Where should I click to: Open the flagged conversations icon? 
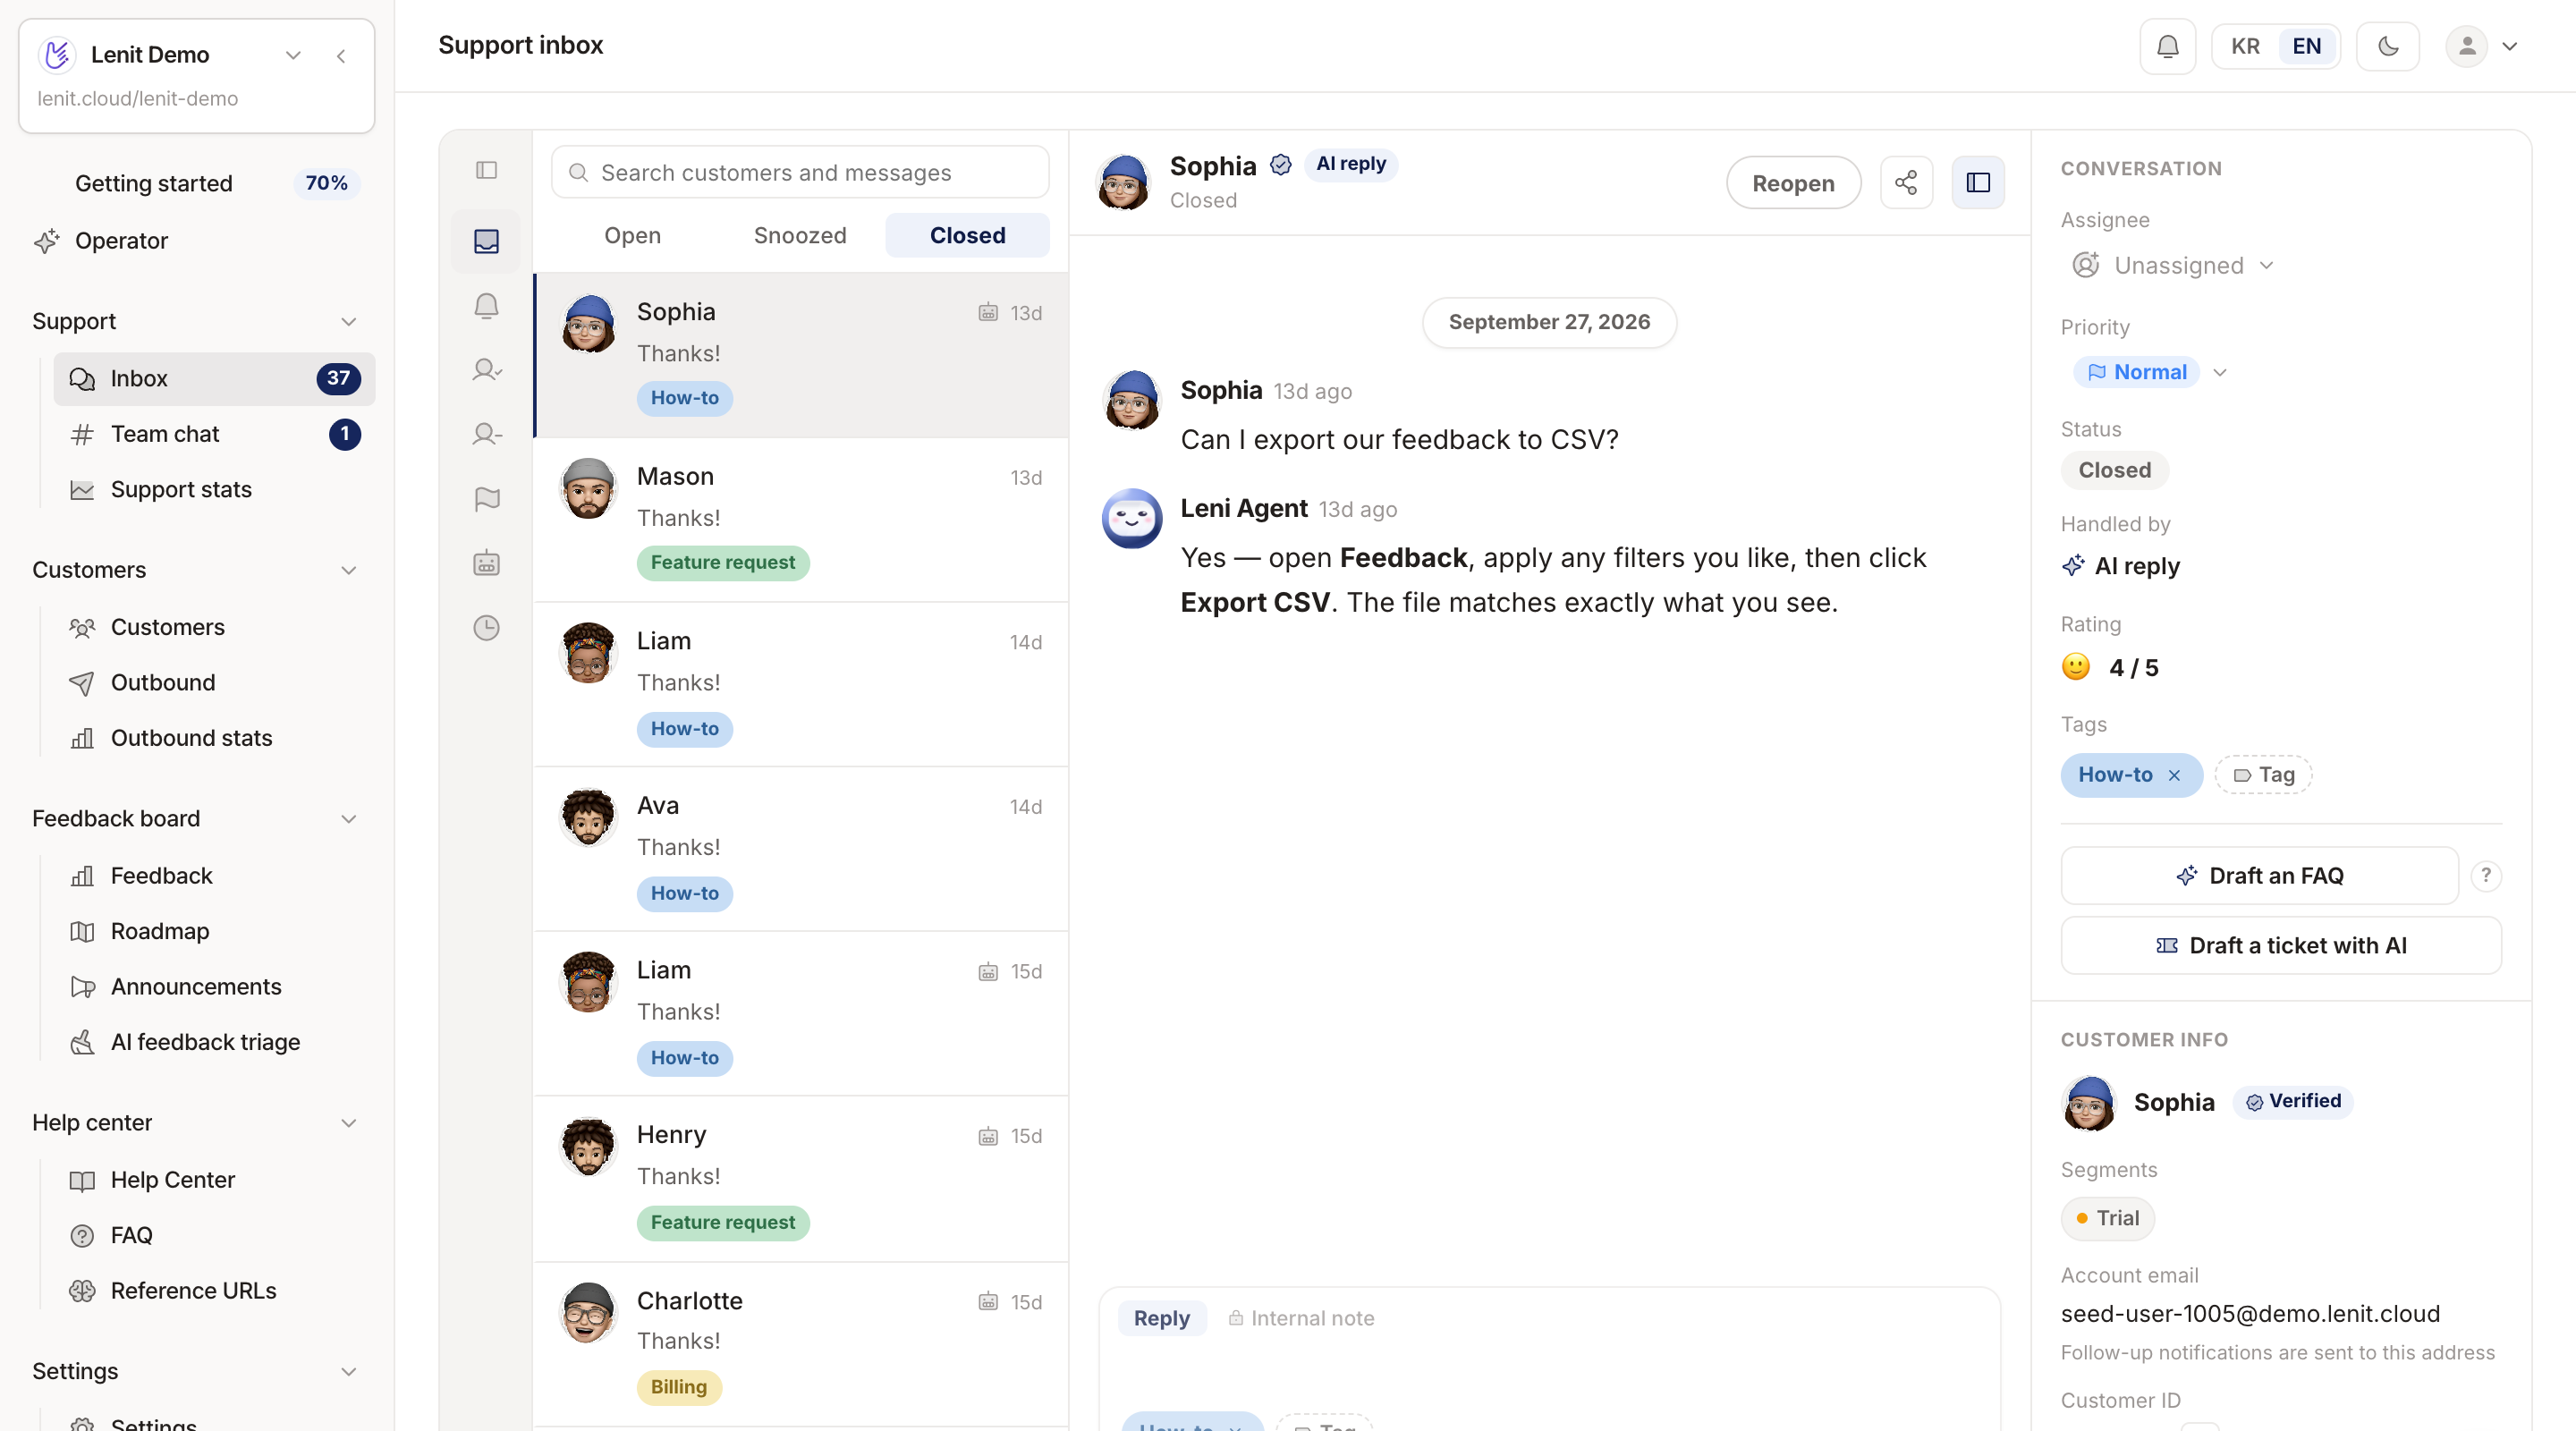[x=486, y=499]
